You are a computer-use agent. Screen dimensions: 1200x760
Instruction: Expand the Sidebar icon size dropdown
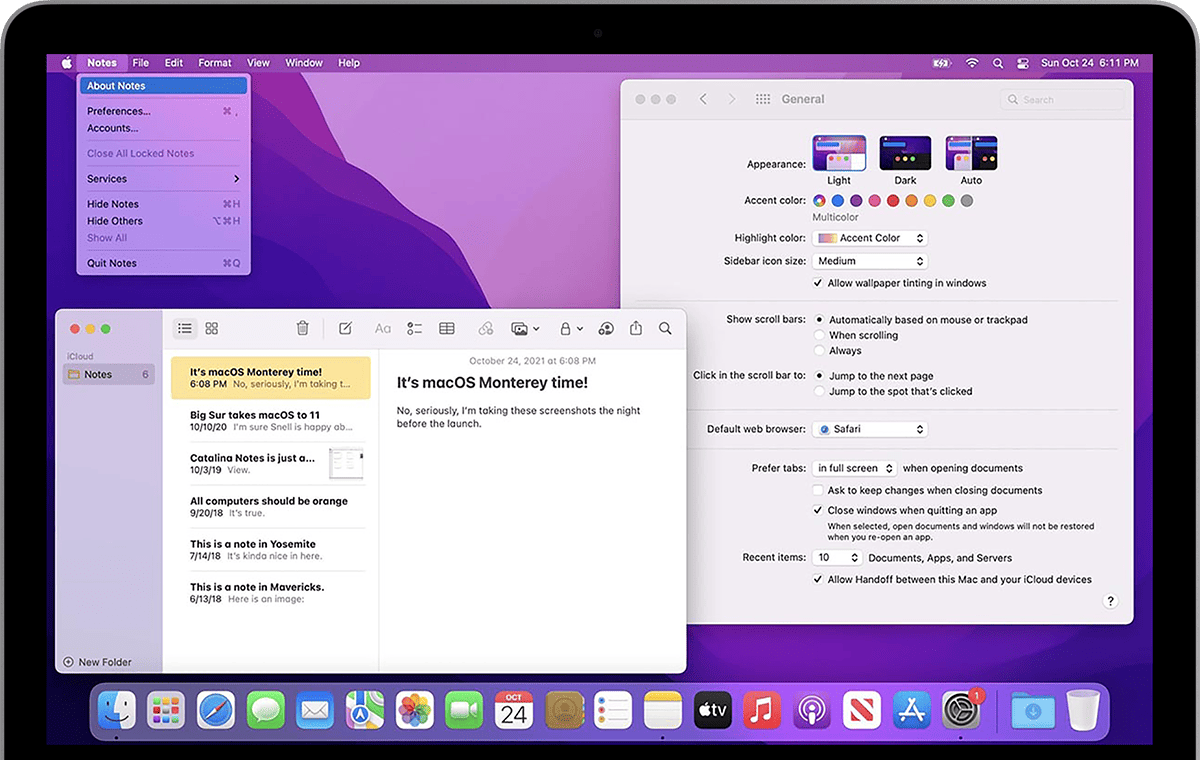pos(869,261)
